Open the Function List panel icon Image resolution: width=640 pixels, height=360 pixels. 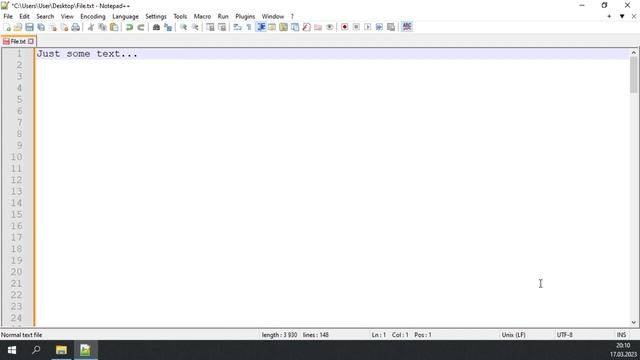(307, 27)
